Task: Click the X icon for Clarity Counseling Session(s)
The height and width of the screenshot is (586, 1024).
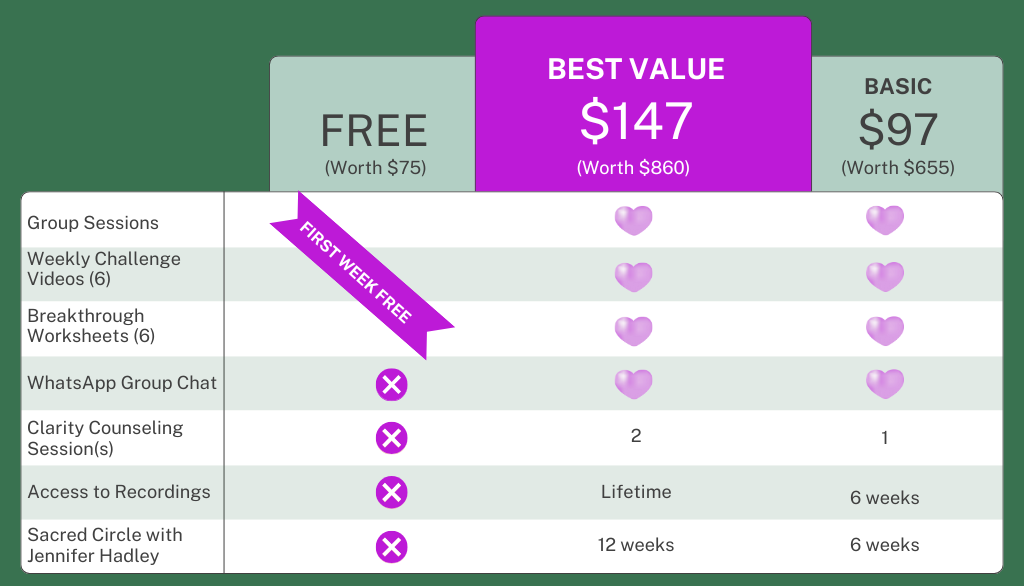Action: [x=391, y=438]
